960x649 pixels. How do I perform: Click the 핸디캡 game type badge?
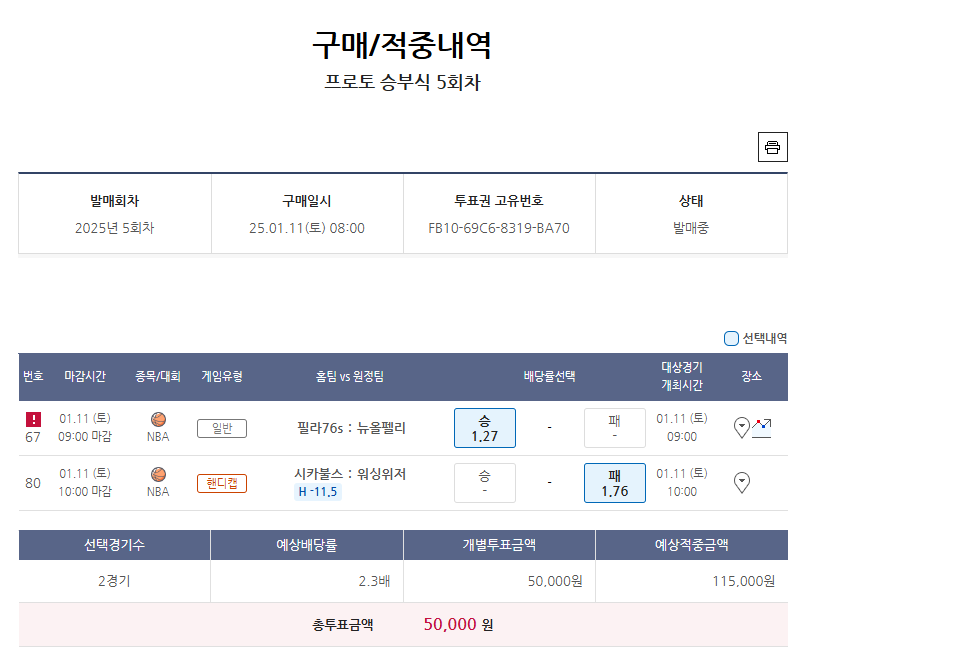(222, 483)
